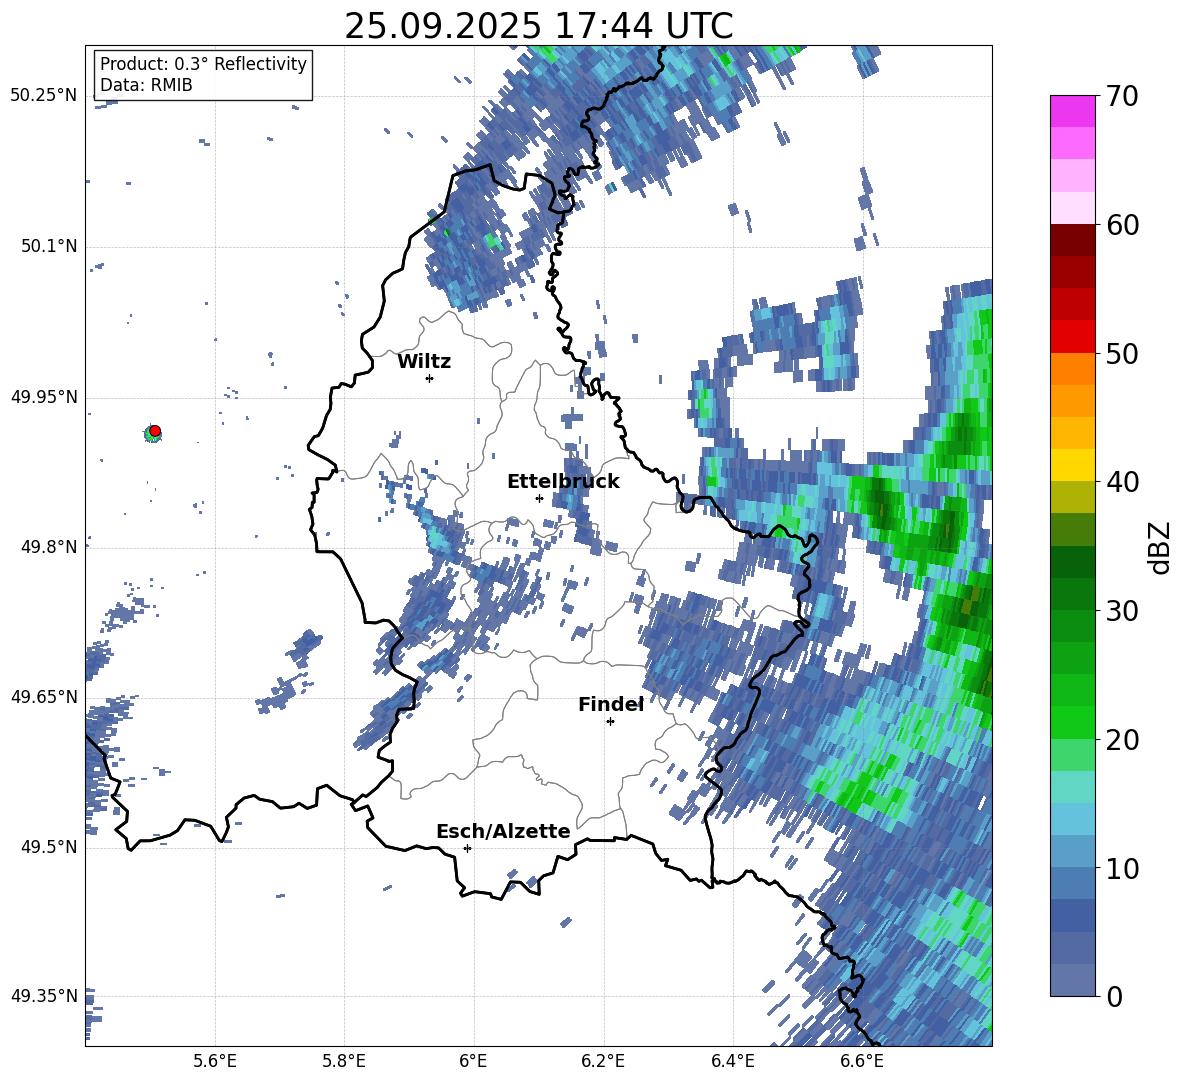Click the 'Ettelbruck' city label

click(563, 482)
